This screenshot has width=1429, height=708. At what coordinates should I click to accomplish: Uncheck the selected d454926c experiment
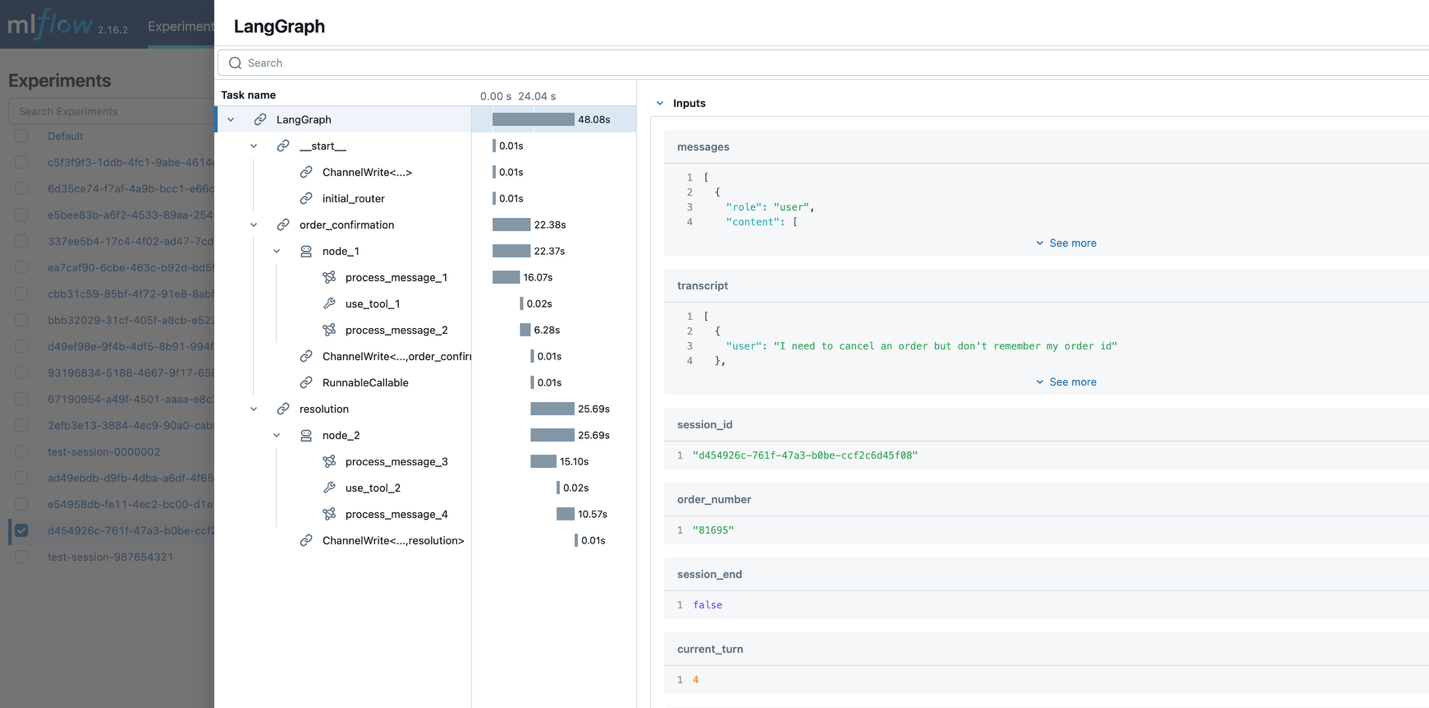pos(22,530)
